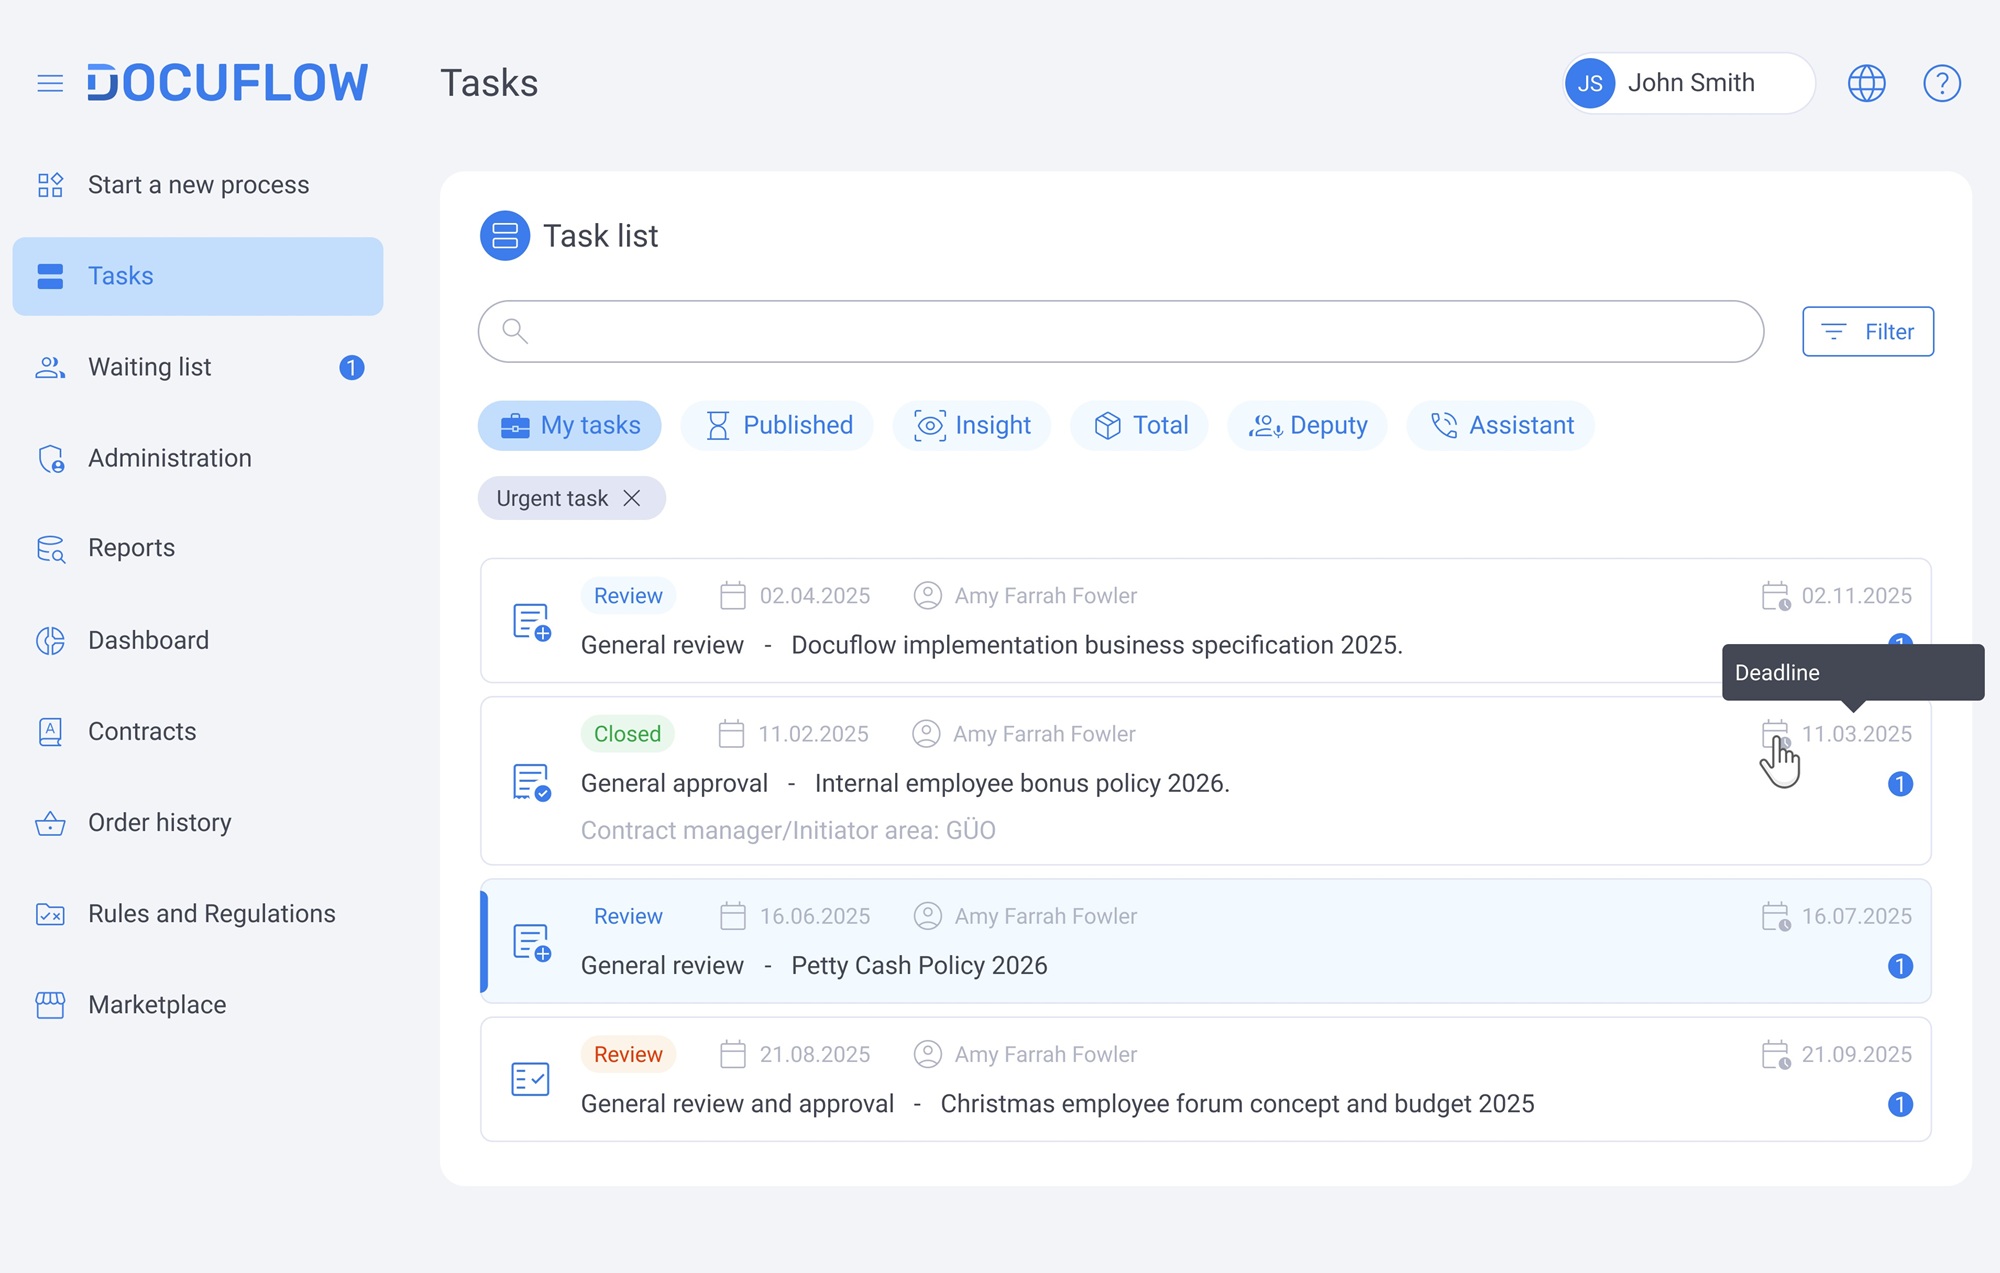This screenshot has width=2000, height=1273.
Task: Open the language globe icon
Action: 1866,83
